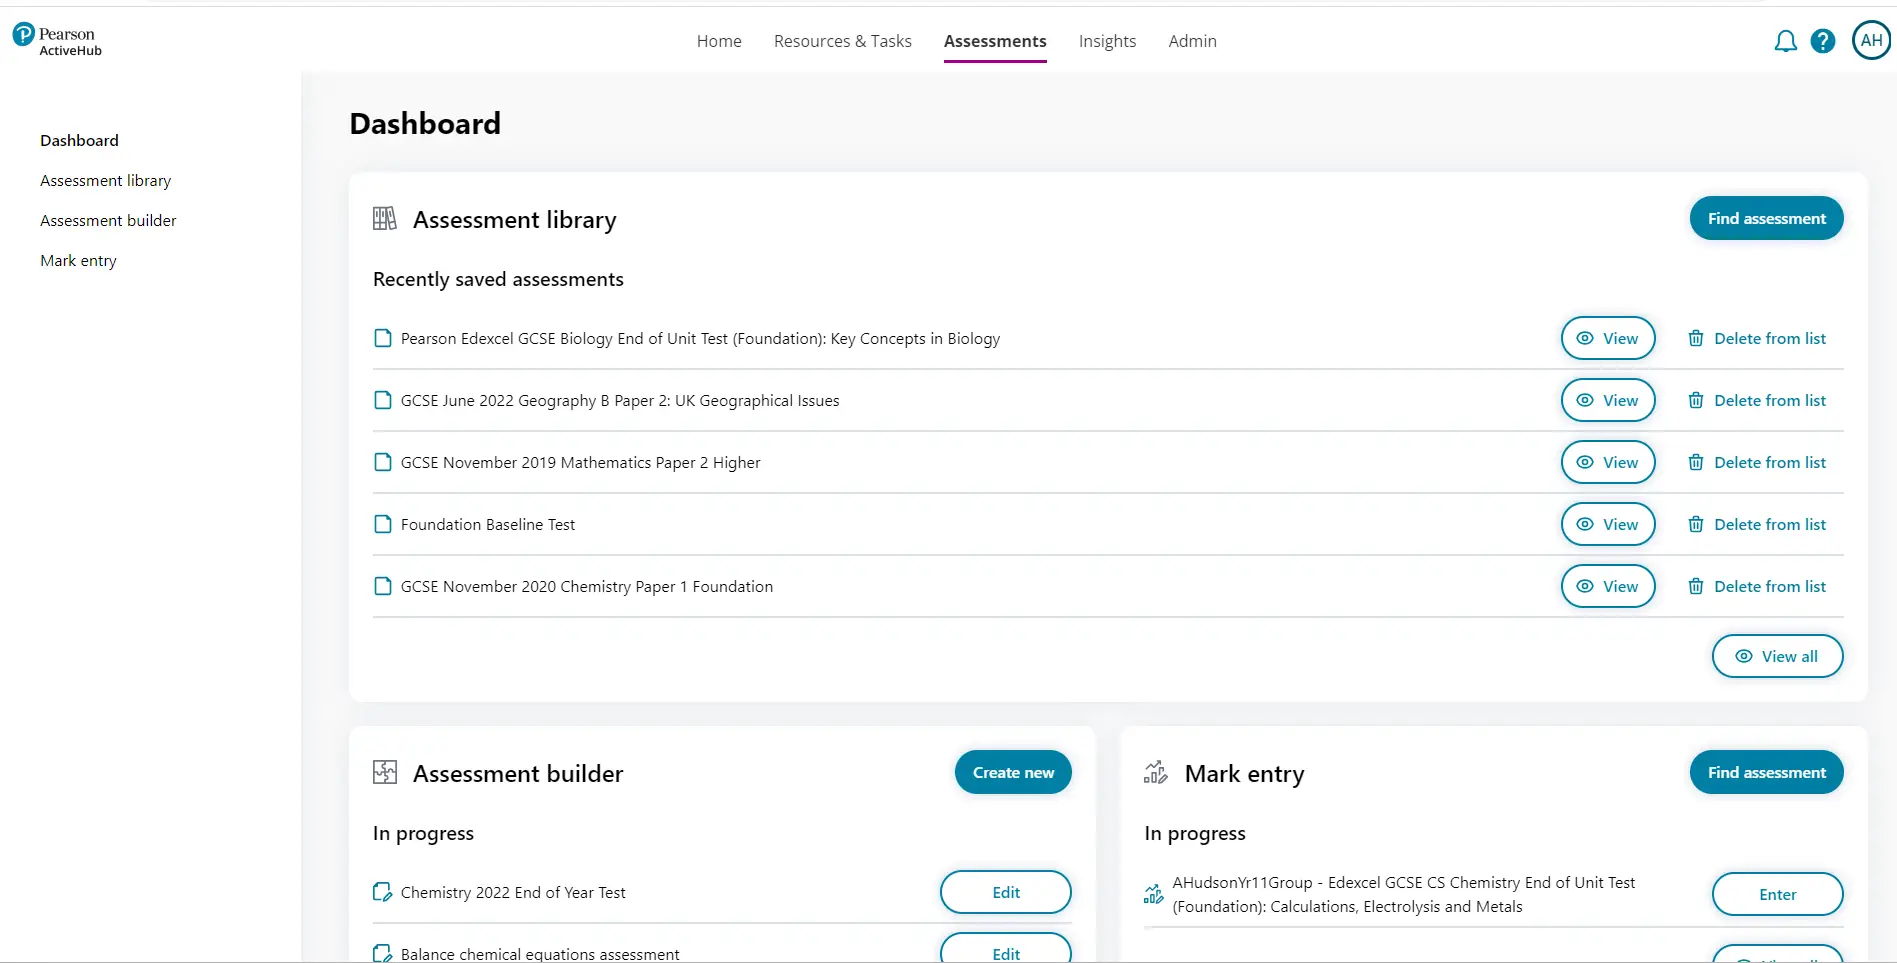
Task: Click document icon beside Chemistry Paper 1 Foundation
Action: click(x=382, y=586)
